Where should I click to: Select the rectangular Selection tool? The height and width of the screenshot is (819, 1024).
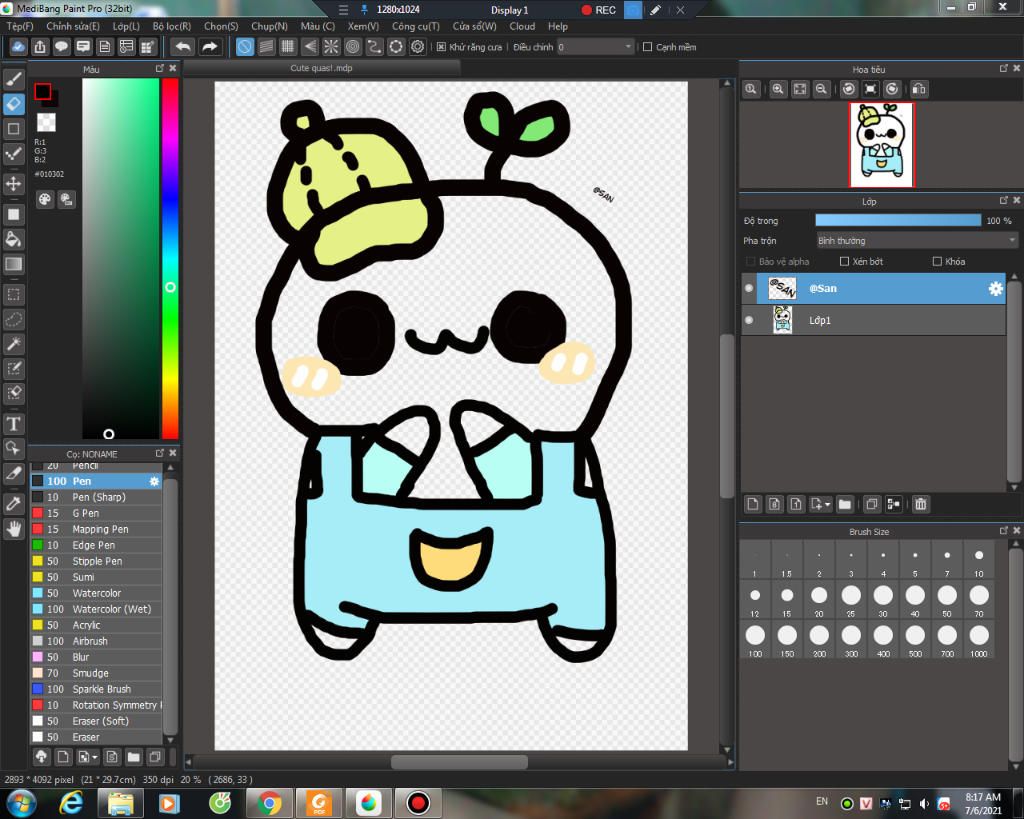pos(14,295)
